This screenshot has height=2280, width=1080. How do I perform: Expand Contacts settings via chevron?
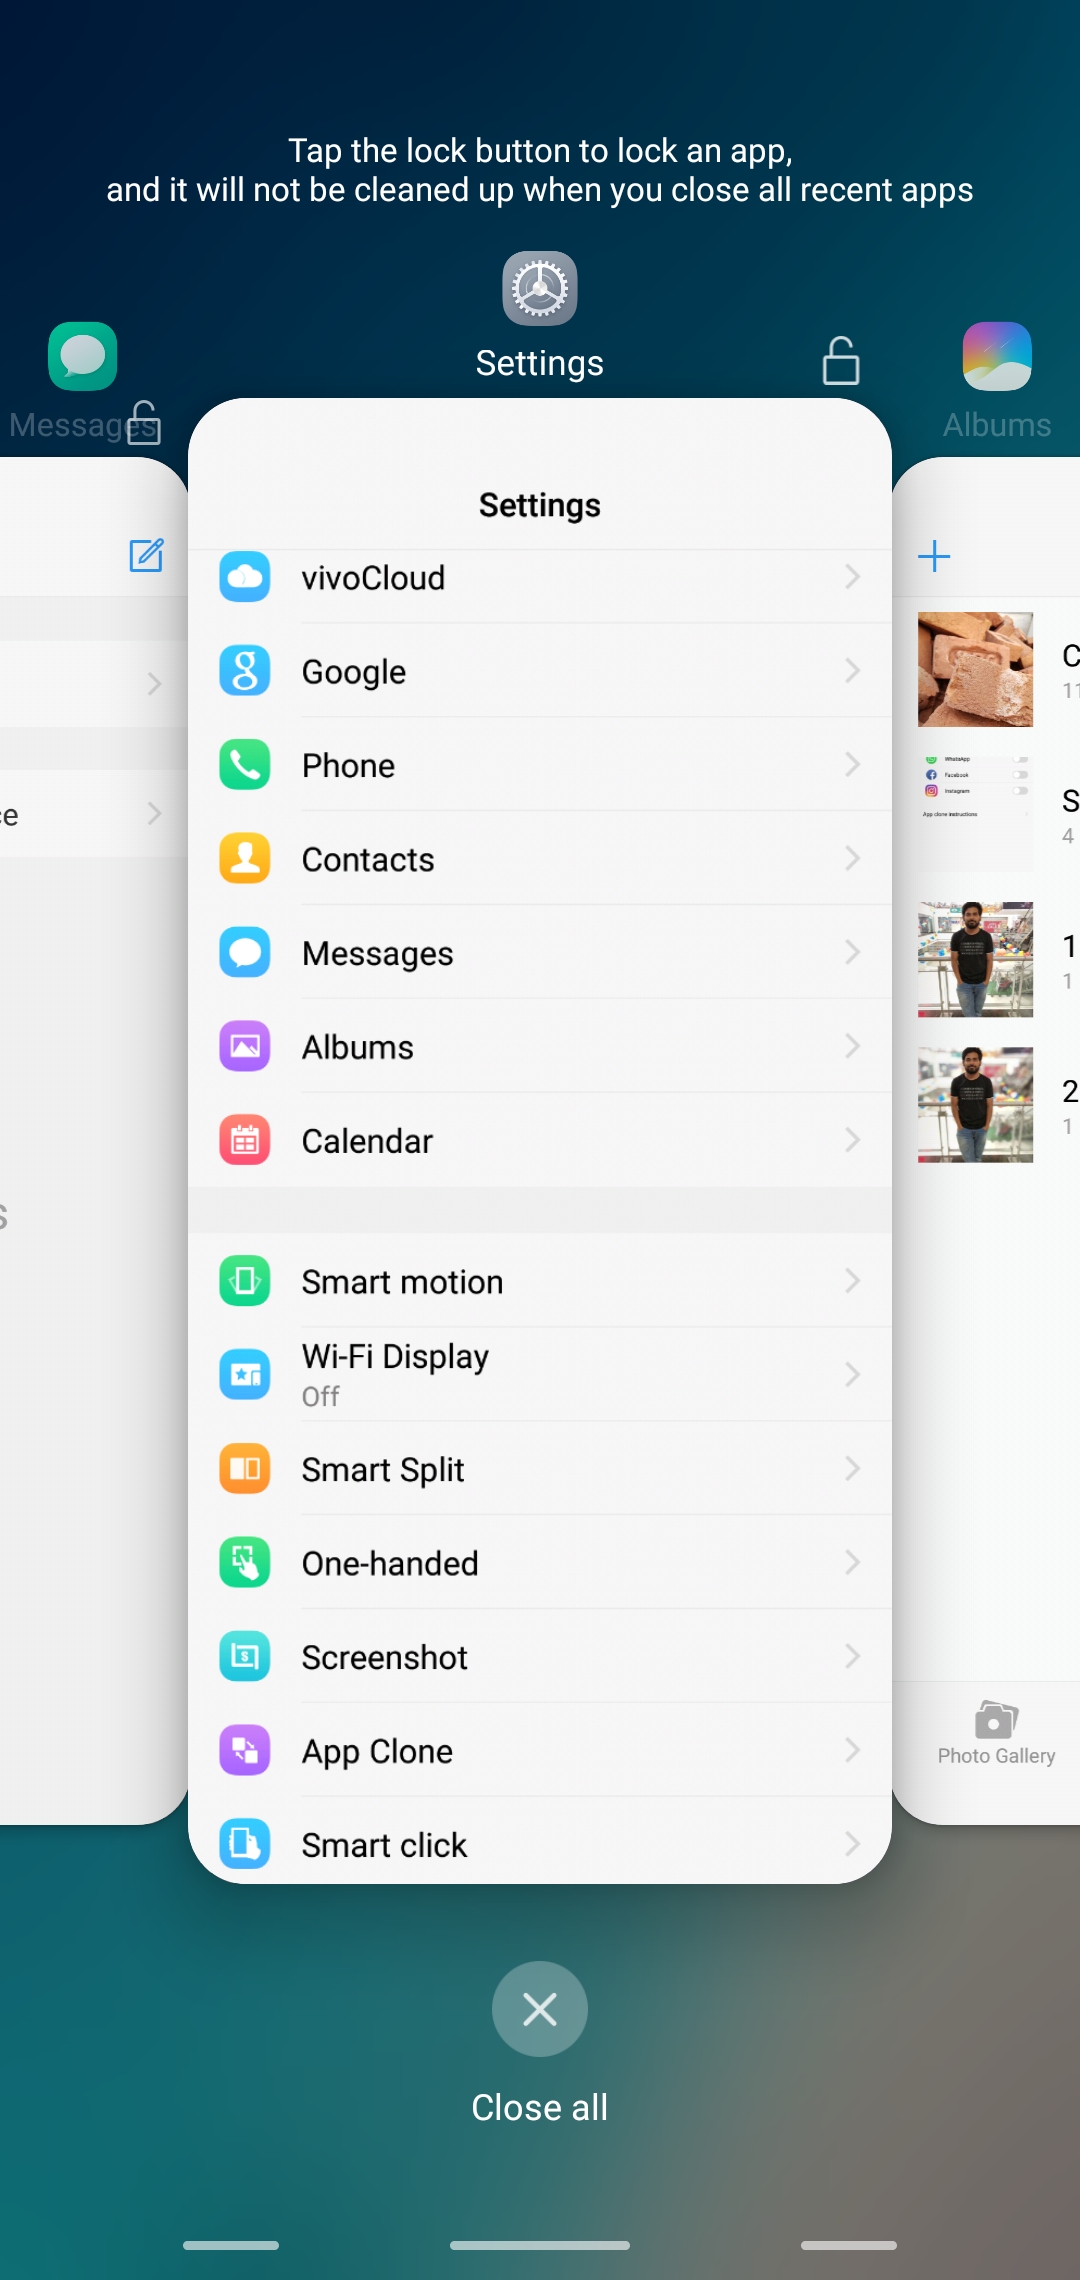pos(852,859)
